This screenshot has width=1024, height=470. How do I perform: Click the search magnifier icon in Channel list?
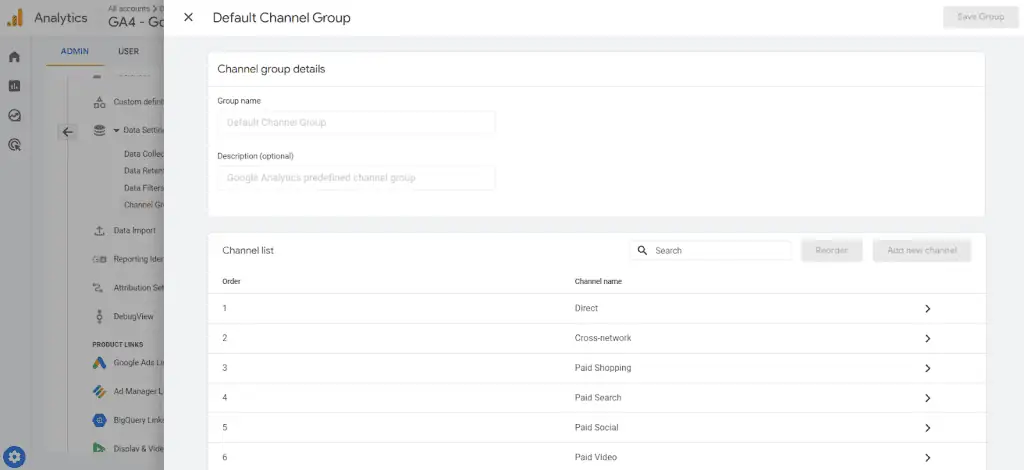click(x=643, y=251)
